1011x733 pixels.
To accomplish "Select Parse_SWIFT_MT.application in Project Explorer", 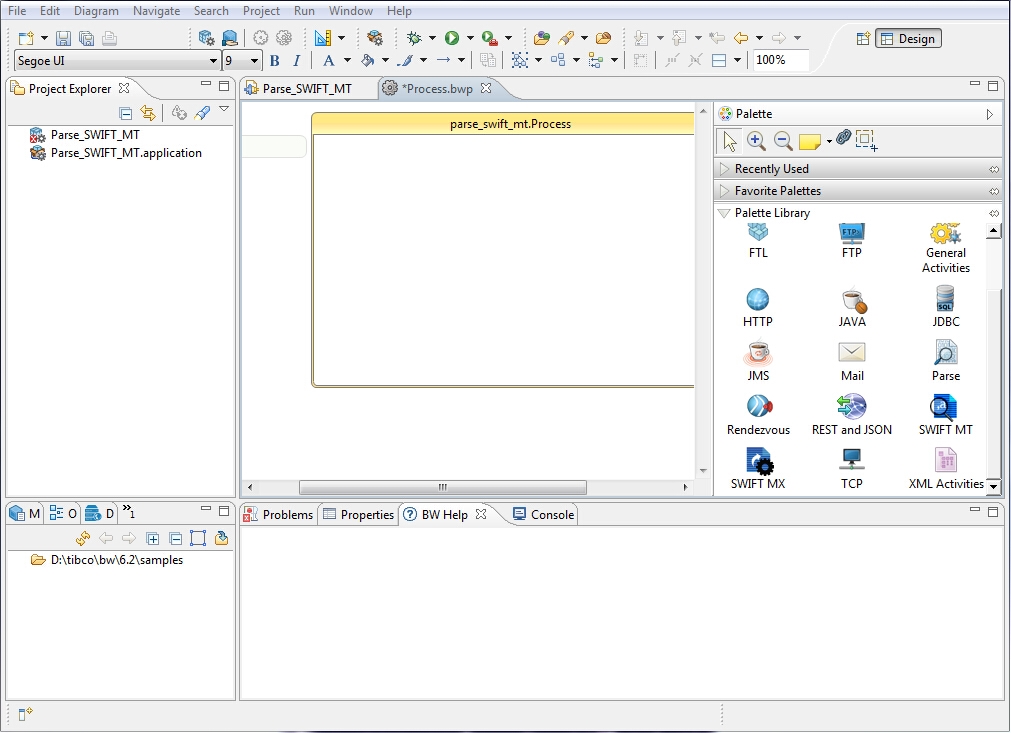I will pos(116,153).
